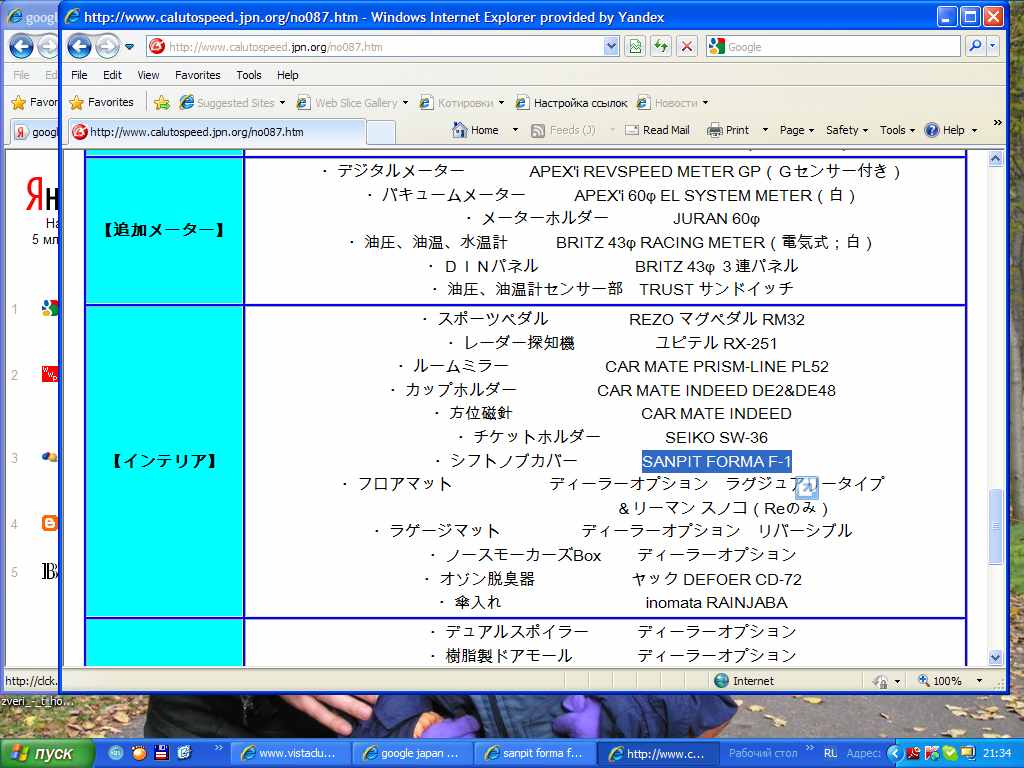Open the Favorites star button panel
The height and width of the screenshot is (768, 1024).
coord(101,102)
